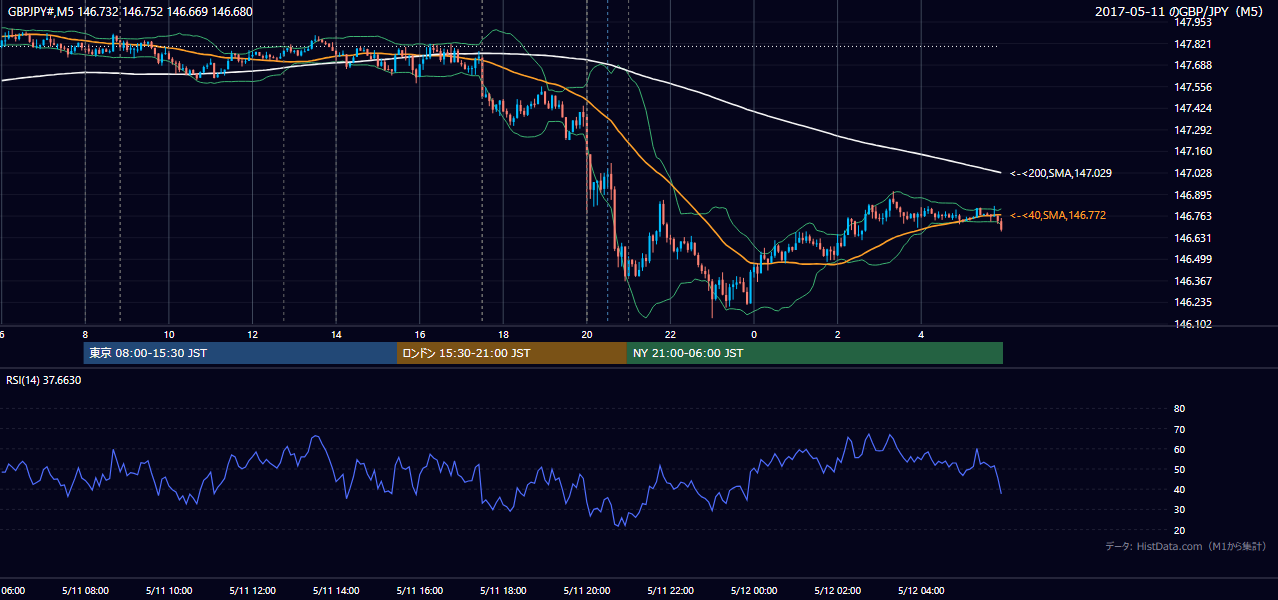Click price axis label 147.821

tap(1193, 44)
